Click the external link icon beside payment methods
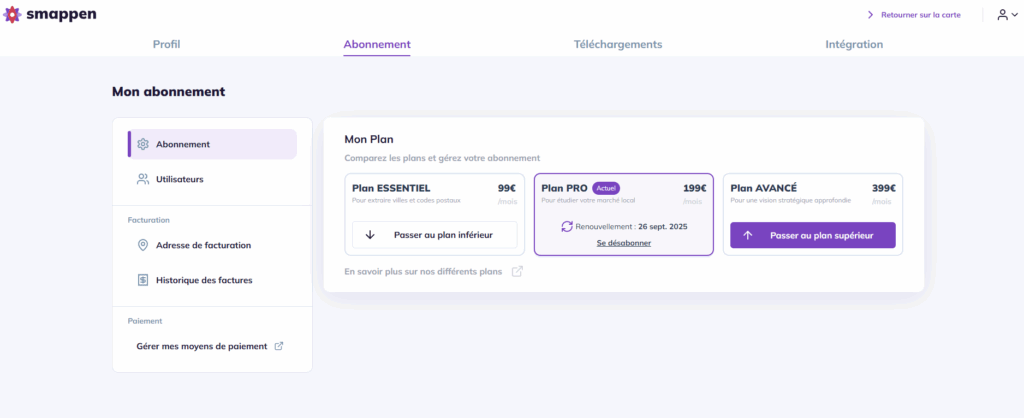1024x418 pixels. tap(279, 346)
